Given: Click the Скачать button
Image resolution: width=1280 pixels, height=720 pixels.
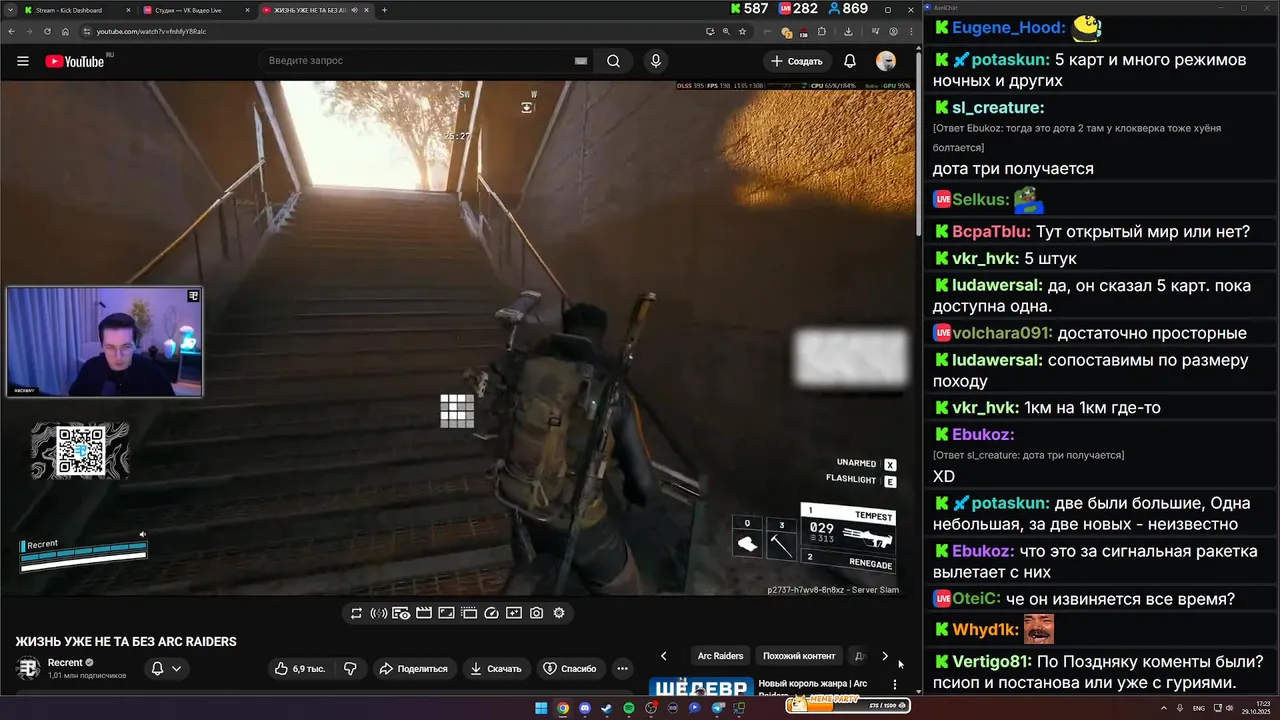Looking at the screenshot, I should pos(497,668).
